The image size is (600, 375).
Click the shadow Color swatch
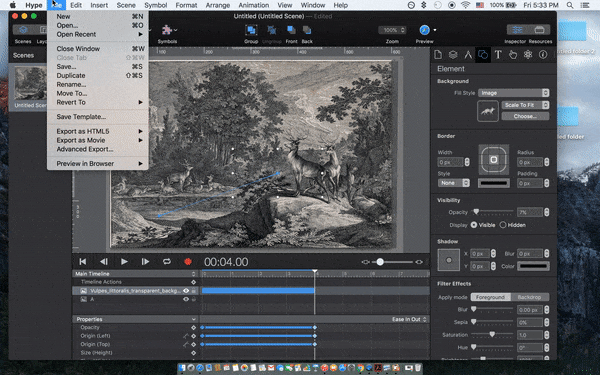[x=533, y=266]
